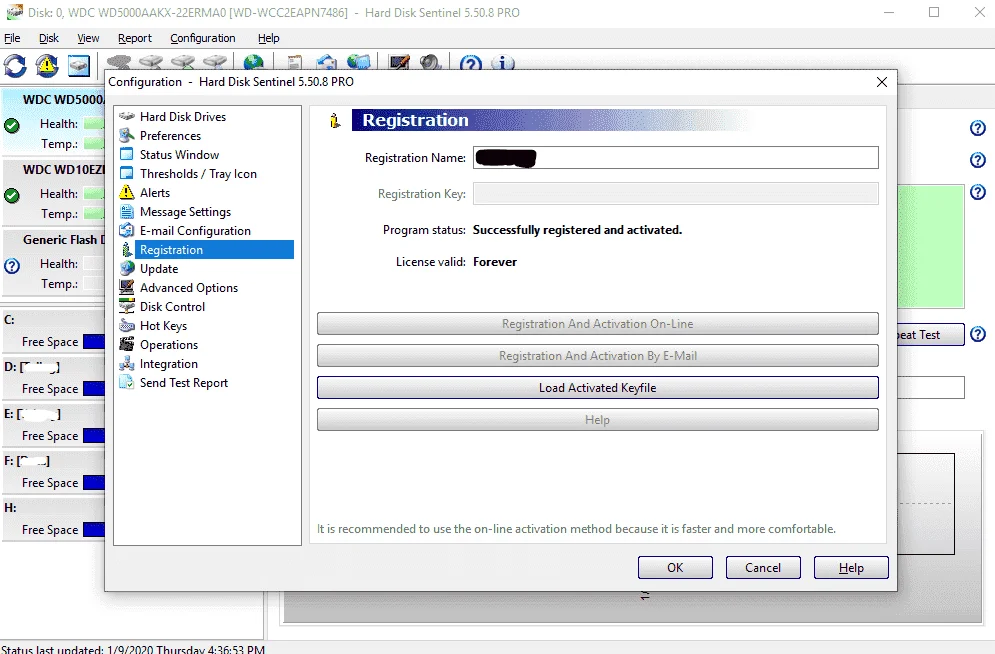Open the View menu

[x=88, y=38]
